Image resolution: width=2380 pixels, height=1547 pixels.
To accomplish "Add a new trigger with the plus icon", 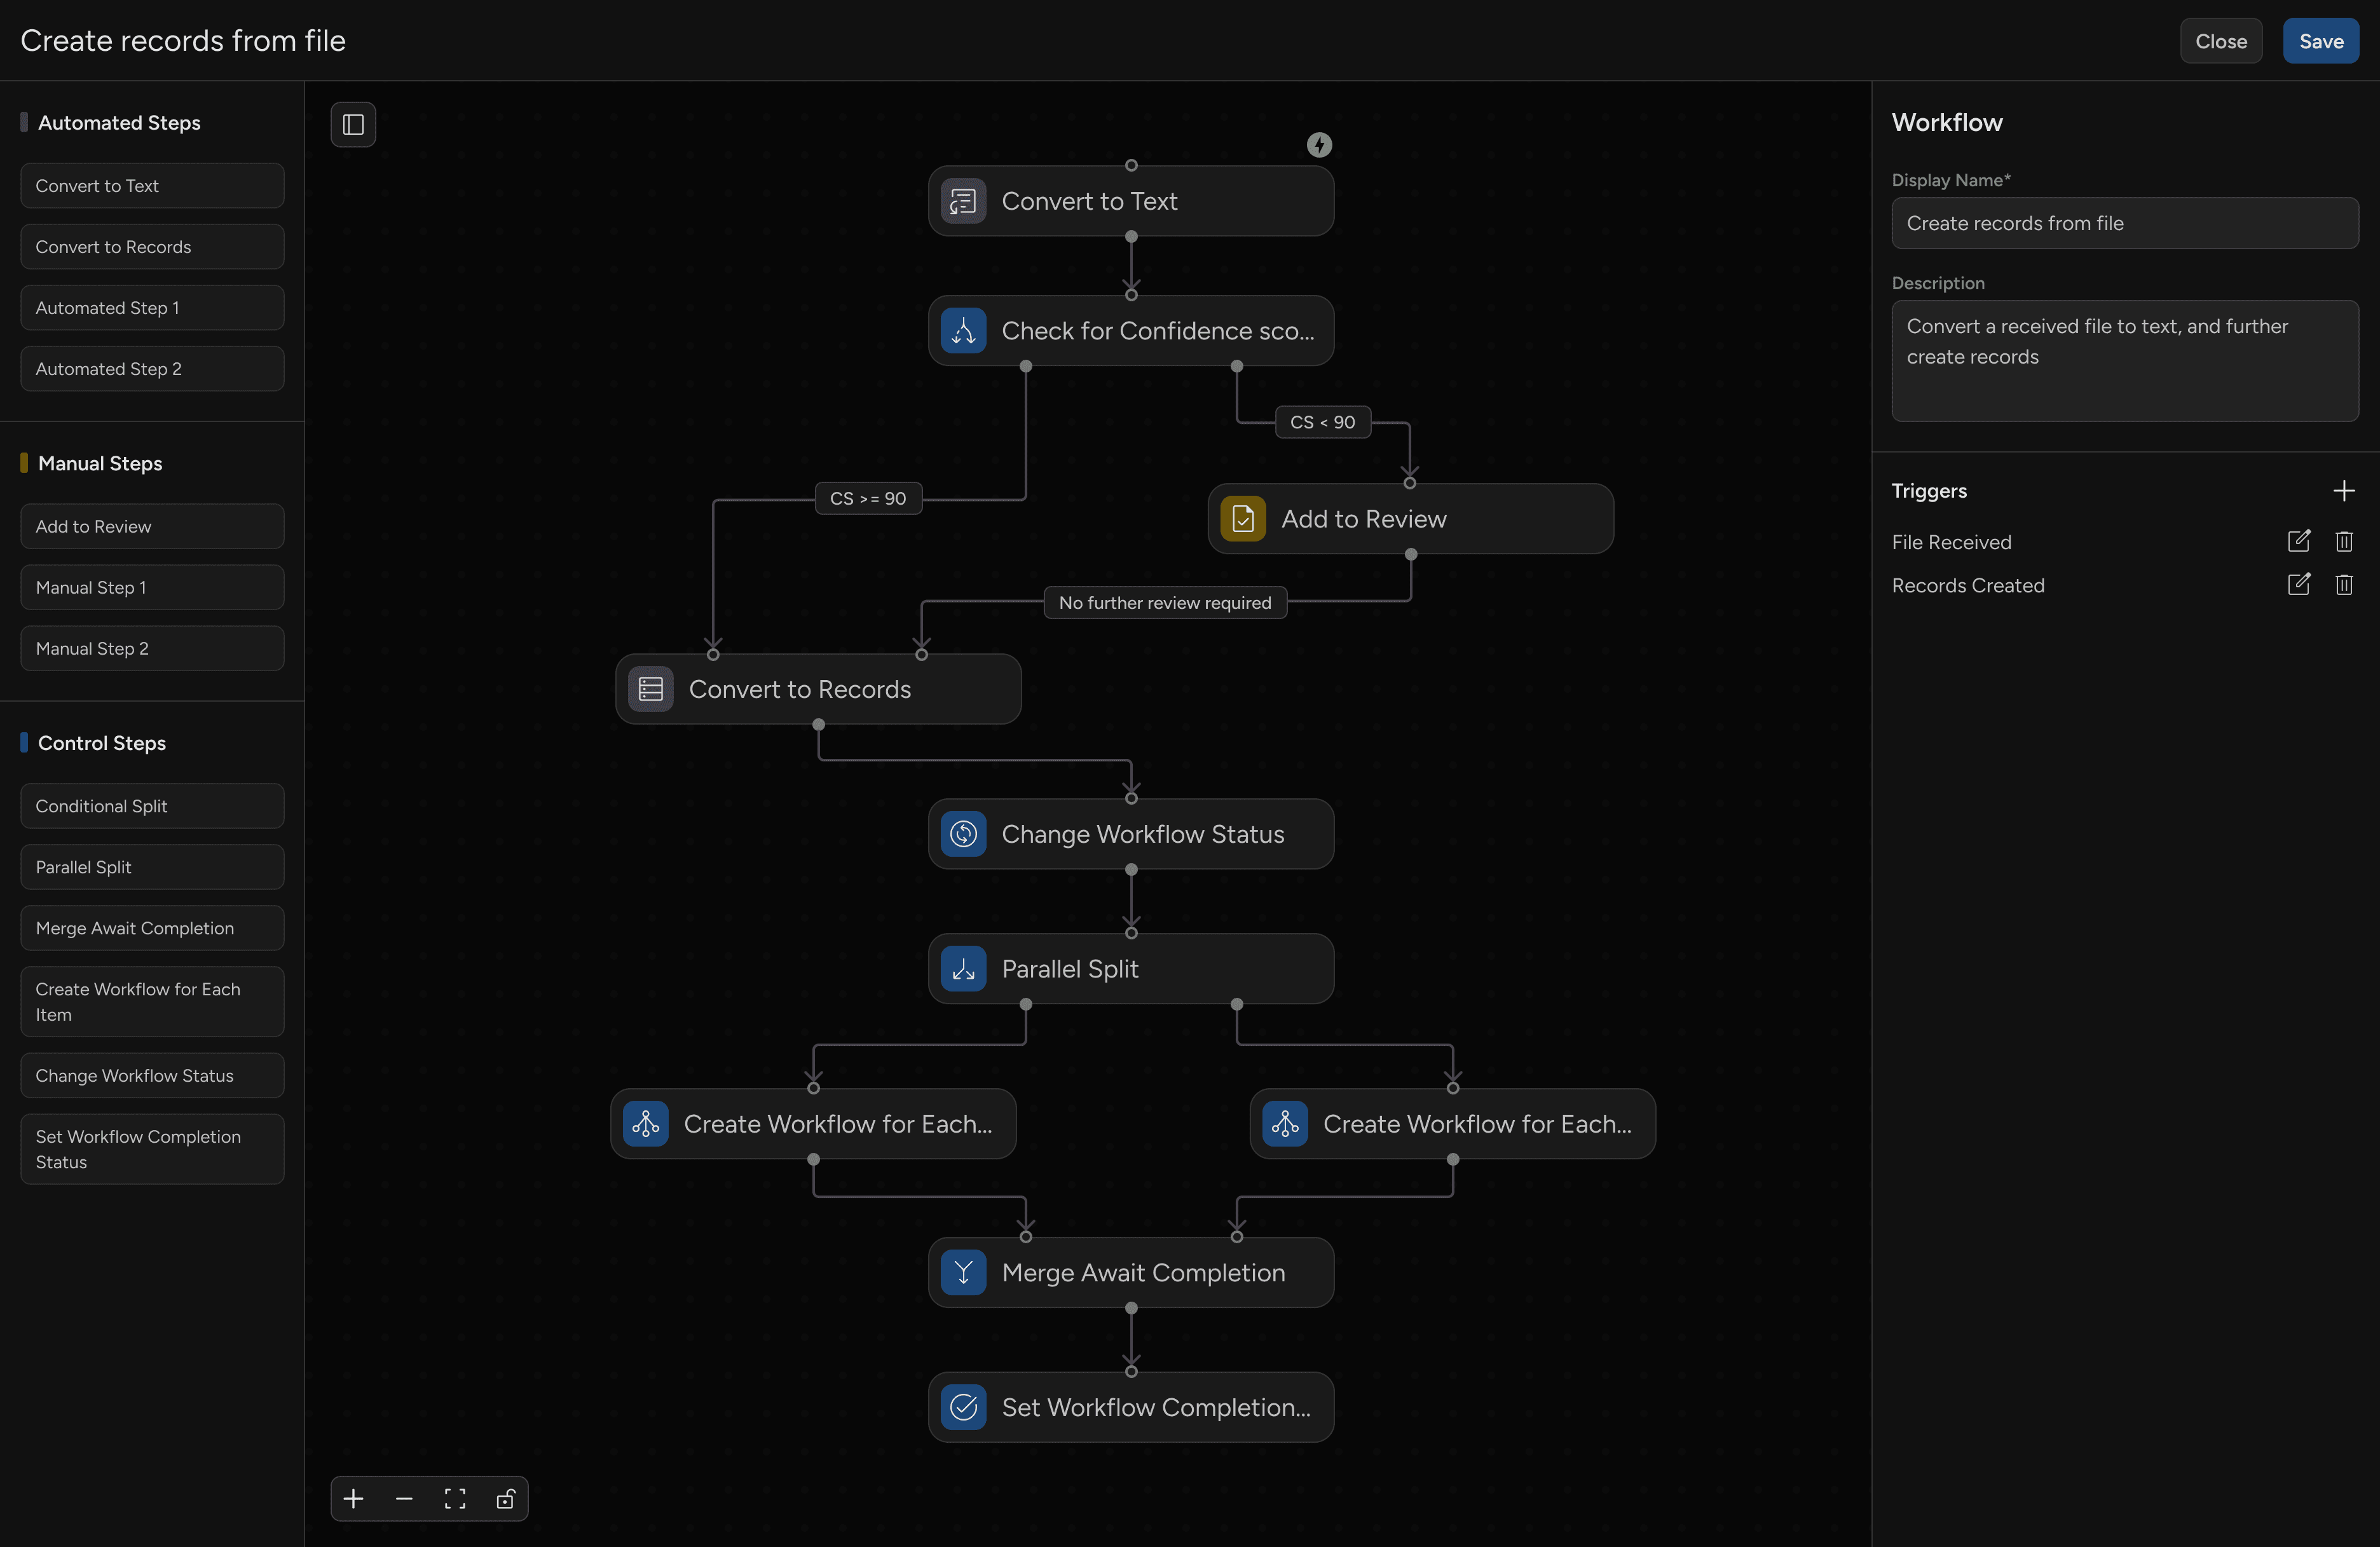I will point(2345,490).
